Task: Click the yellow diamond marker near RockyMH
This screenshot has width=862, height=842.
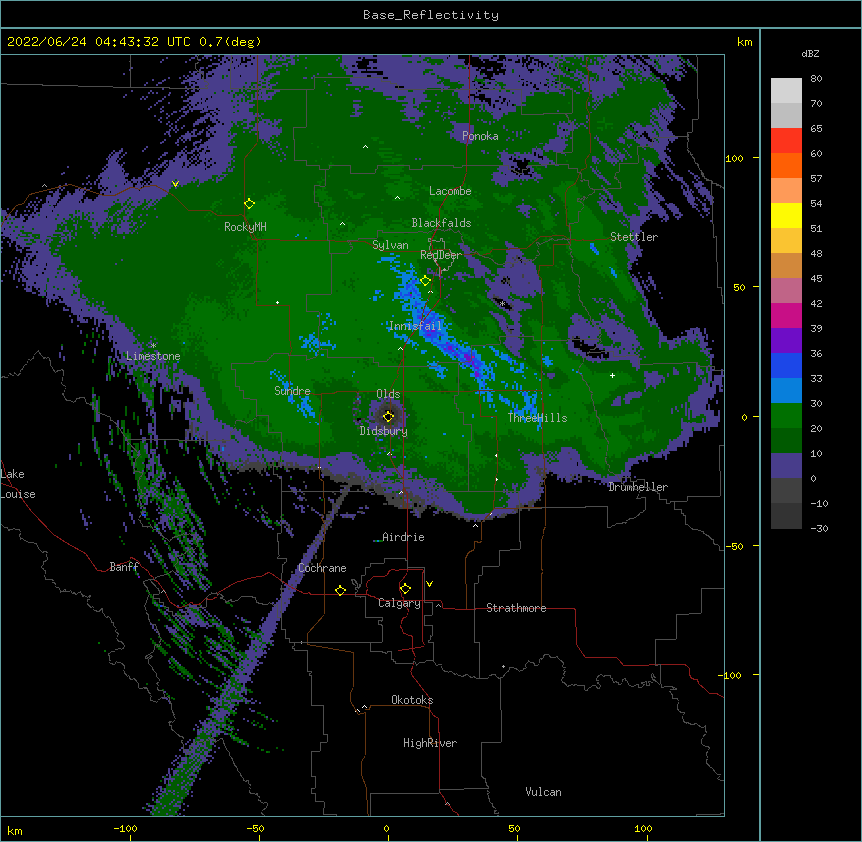Action: [x=250, y=204]
